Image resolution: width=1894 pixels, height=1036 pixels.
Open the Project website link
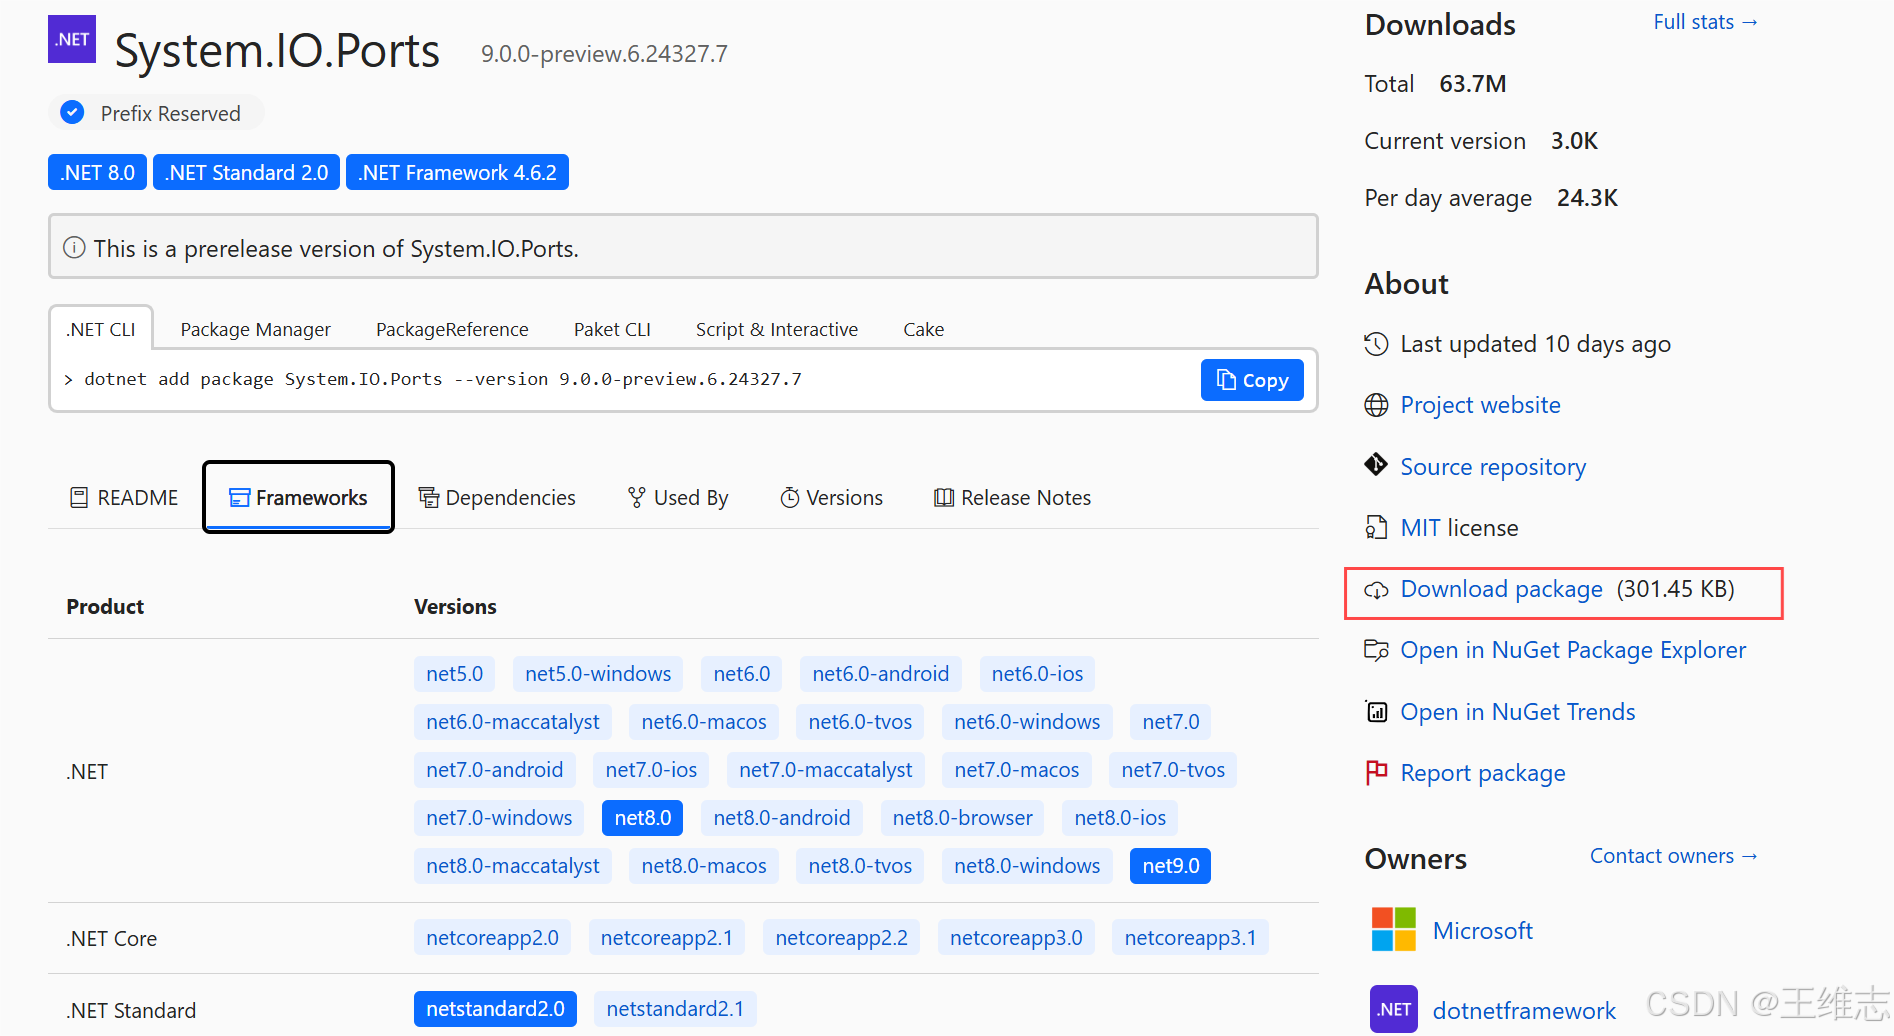[1480, 405]
